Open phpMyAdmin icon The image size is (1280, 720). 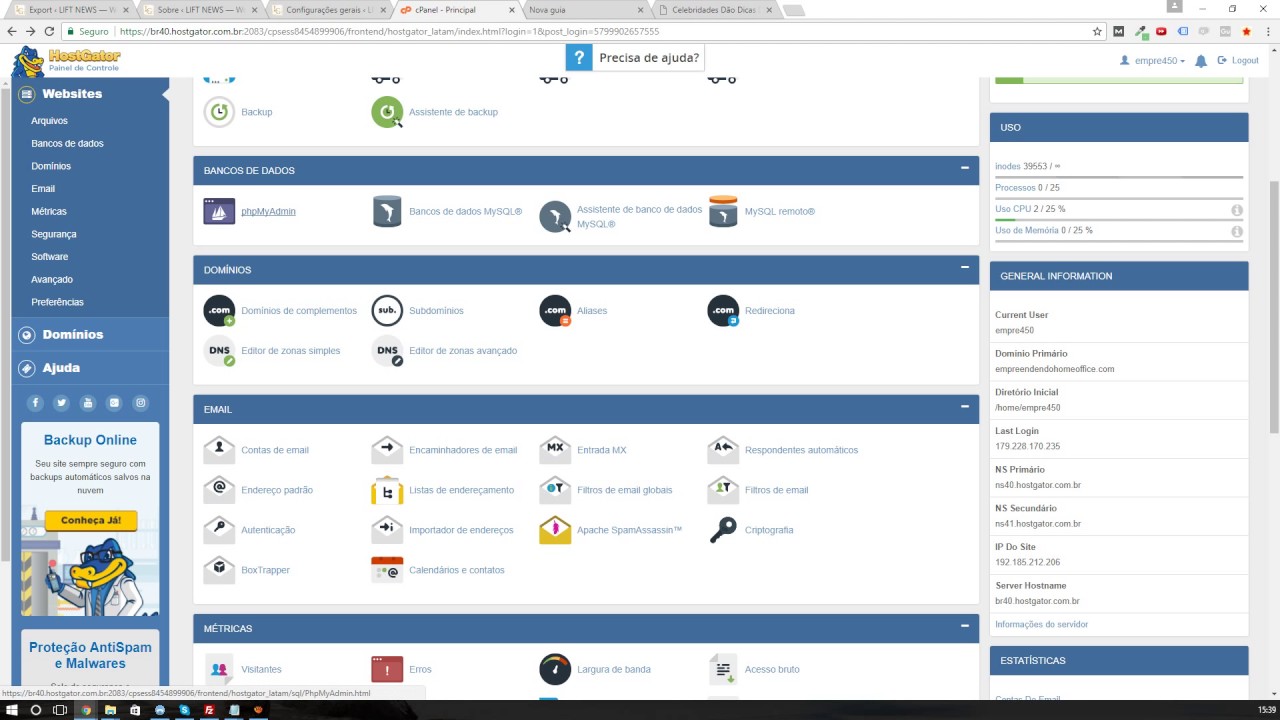coord(219,212)
